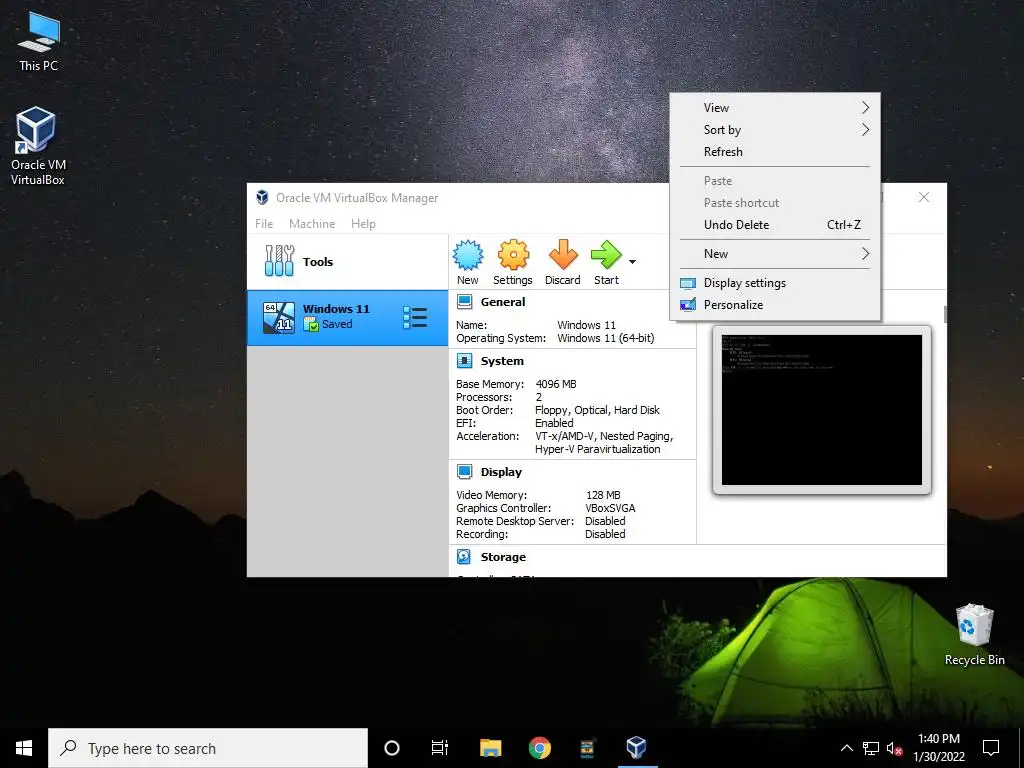Open the notification center icon
Image resolution: width=1024 pixels, height=768 pixels.
[x=991, y=748]
